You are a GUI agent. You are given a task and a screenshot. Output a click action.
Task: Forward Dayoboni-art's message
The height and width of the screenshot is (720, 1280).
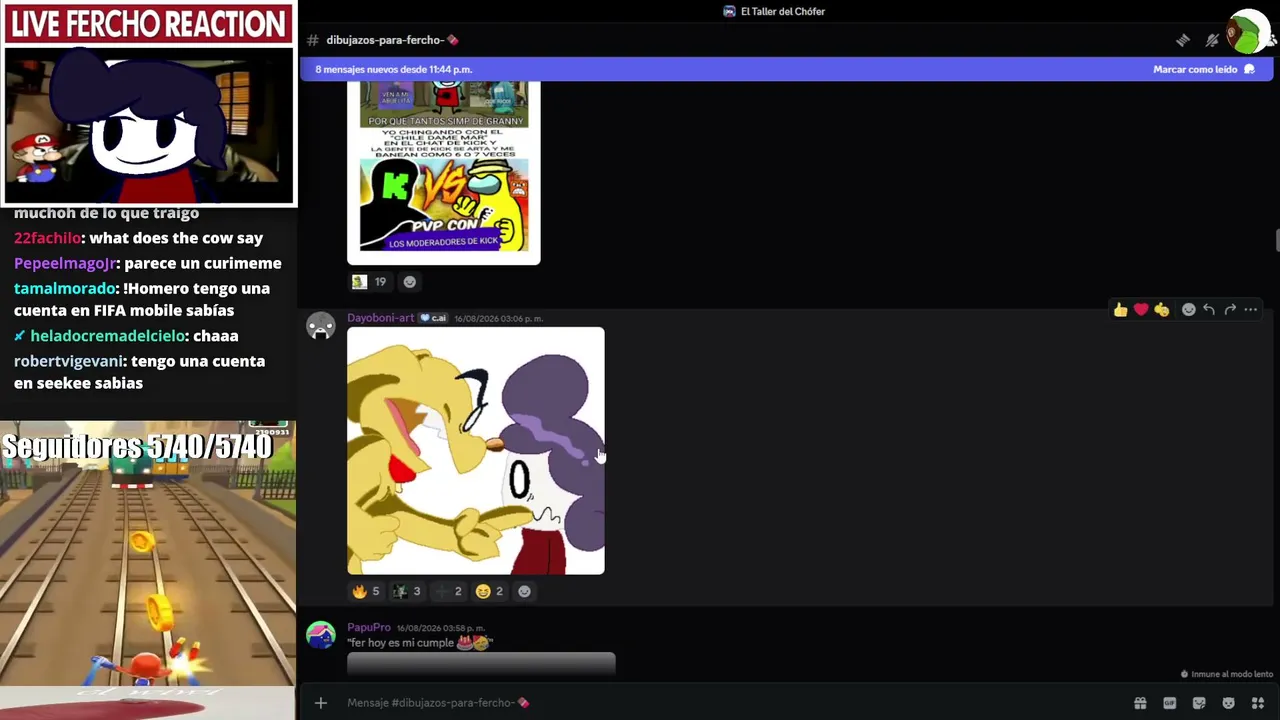pyautogui.click(x=1230, y=310)
